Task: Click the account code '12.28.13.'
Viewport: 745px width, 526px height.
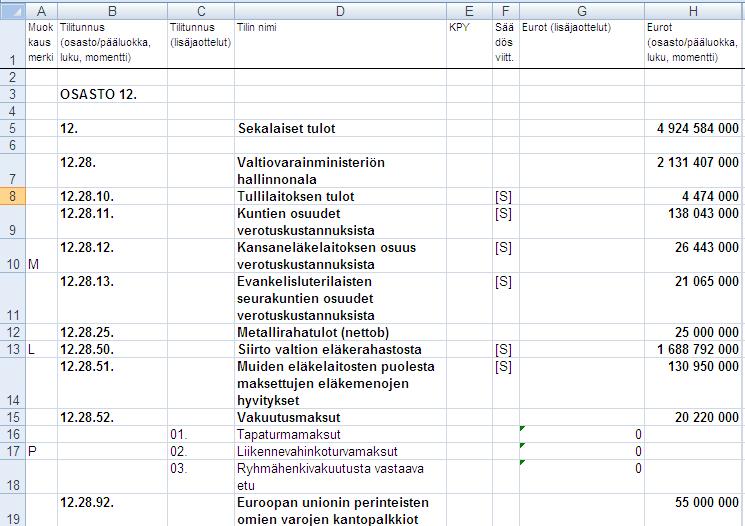Action: coord(87,281)
